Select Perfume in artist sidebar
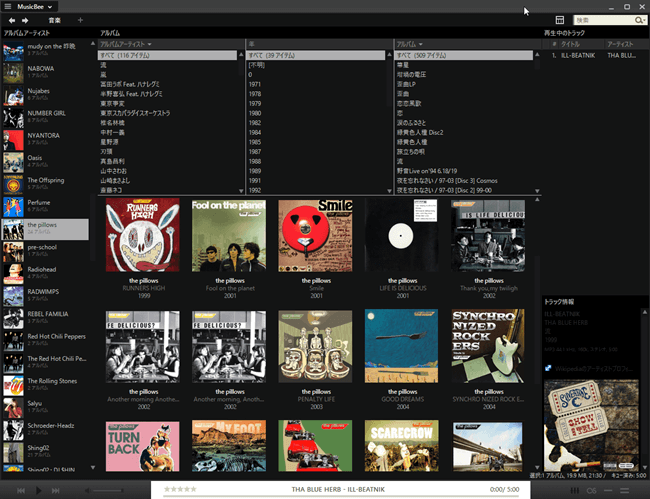This screenshot has width=650, height=499. 46,206
